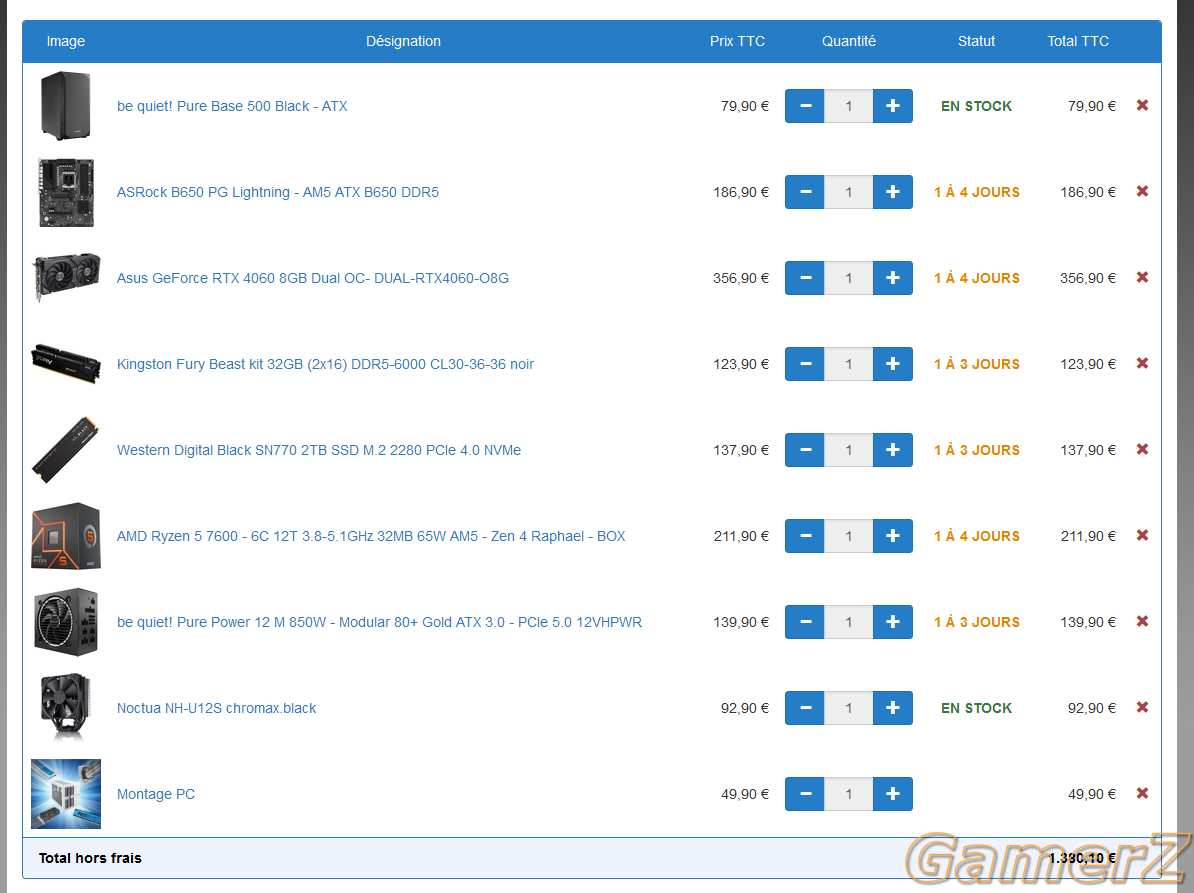Increase quantity of Pure Power 12 M PSU
This screenshot has width=1194, height=893.
[892, 622]
